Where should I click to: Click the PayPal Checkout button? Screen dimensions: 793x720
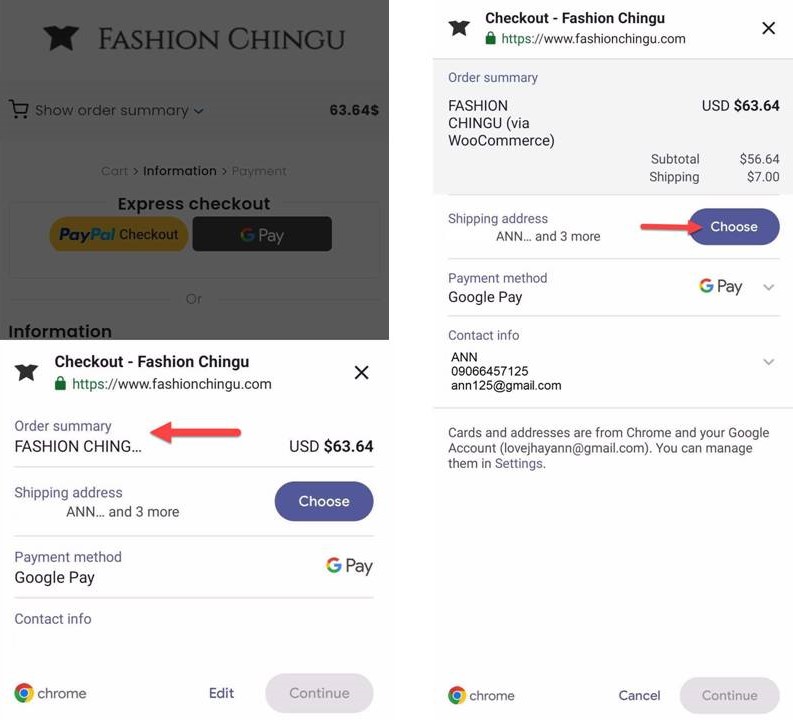[x=119, y=234]
